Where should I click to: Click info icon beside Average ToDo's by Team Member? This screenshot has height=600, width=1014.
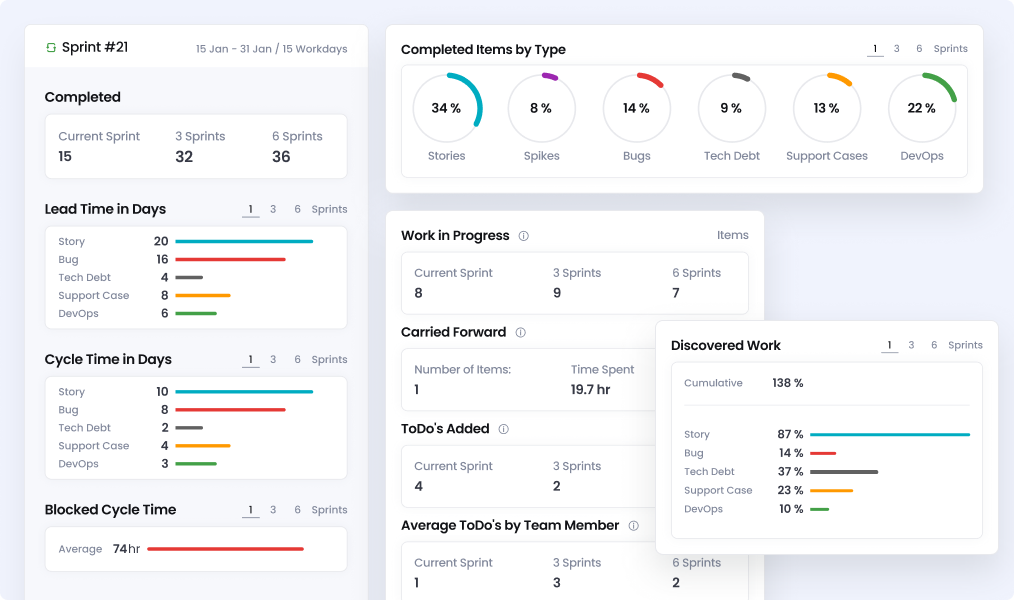633,526
